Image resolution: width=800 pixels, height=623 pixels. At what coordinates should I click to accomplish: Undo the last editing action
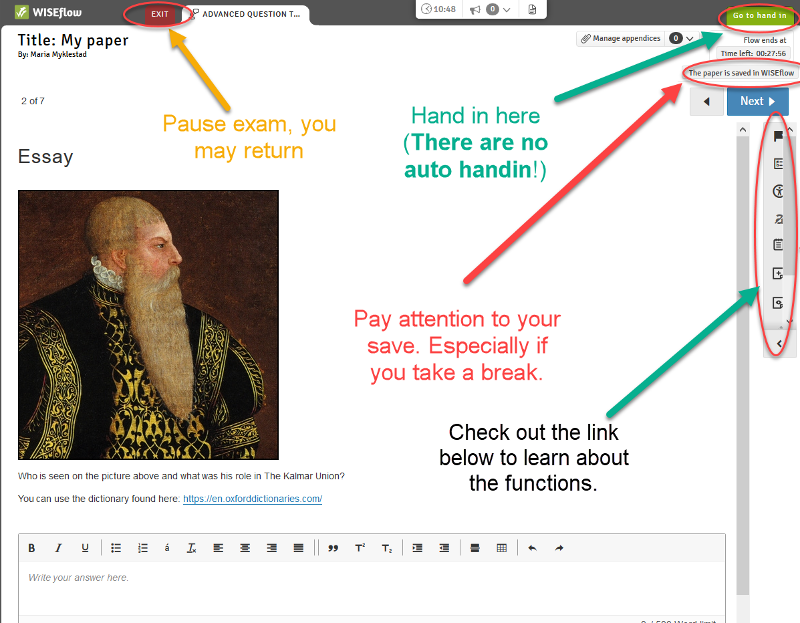click(533, 547)
